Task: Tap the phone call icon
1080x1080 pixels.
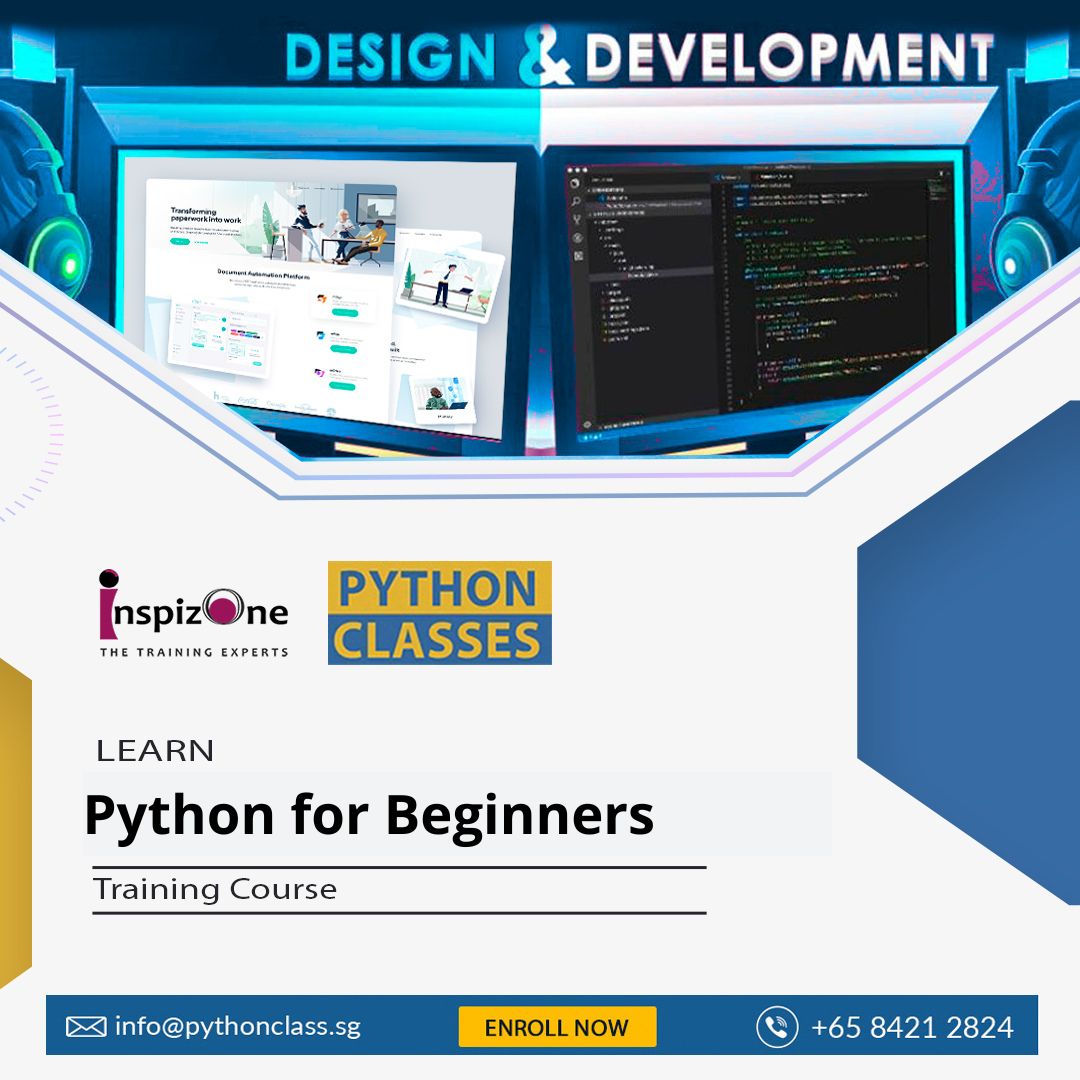Action: (777, 1027)
